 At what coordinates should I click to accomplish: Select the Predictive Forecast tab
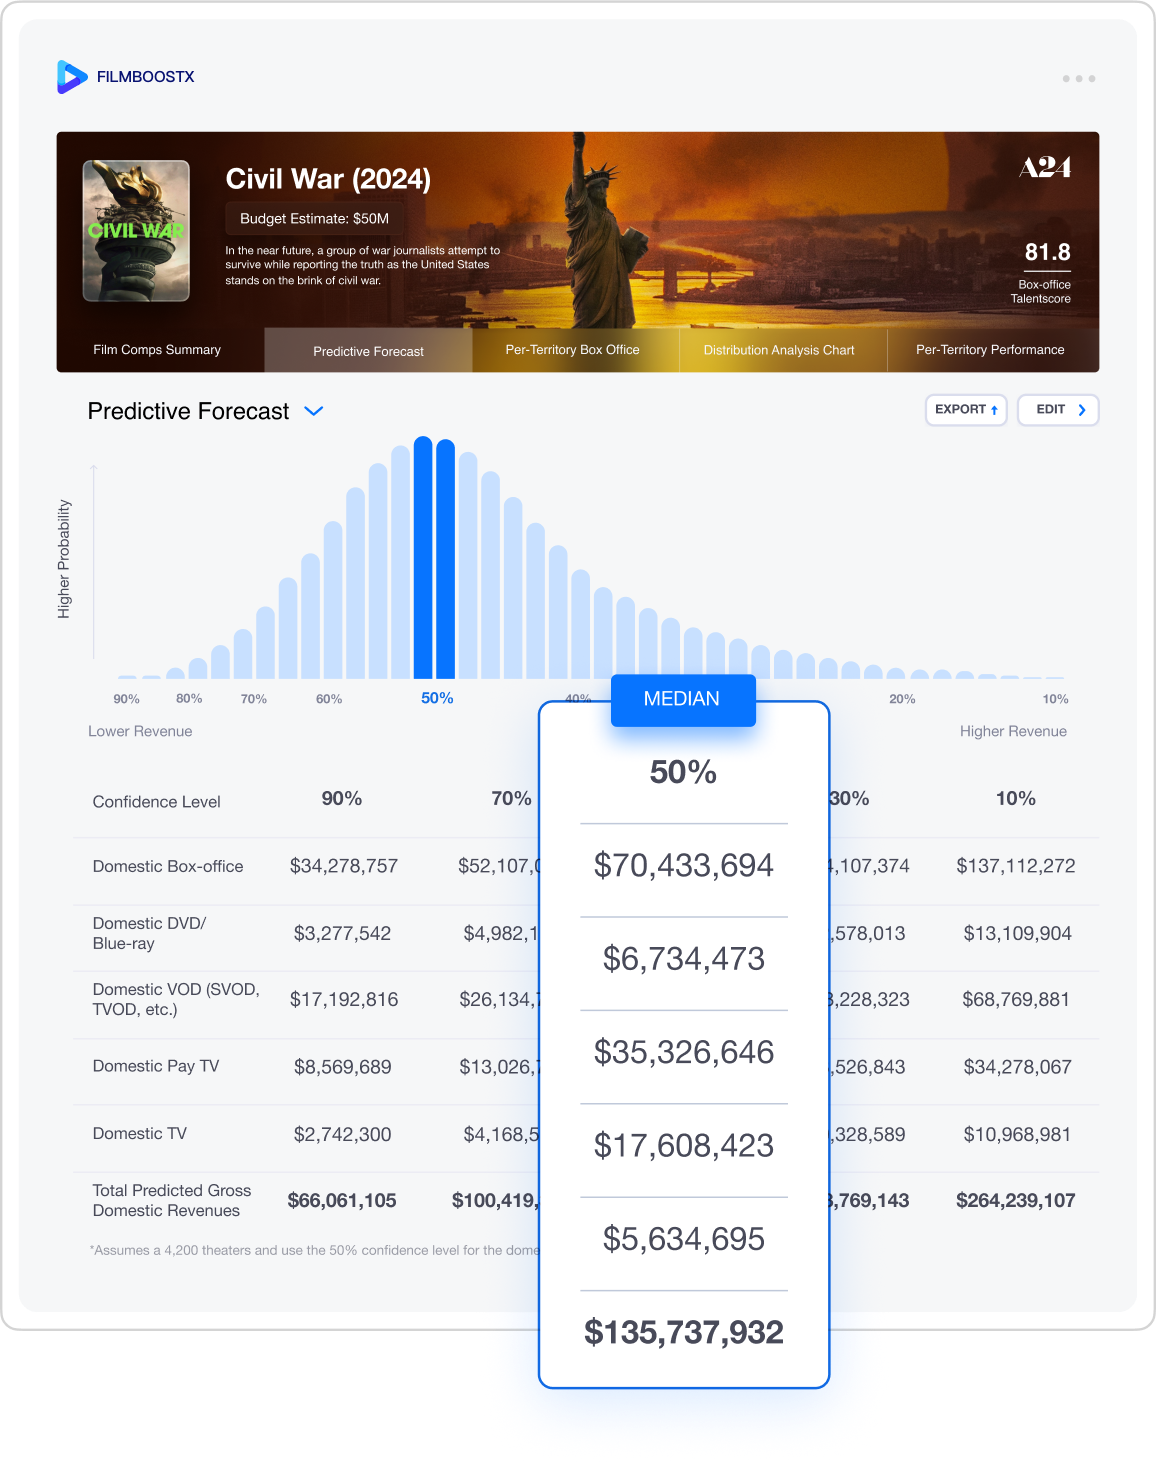(368, 351)
